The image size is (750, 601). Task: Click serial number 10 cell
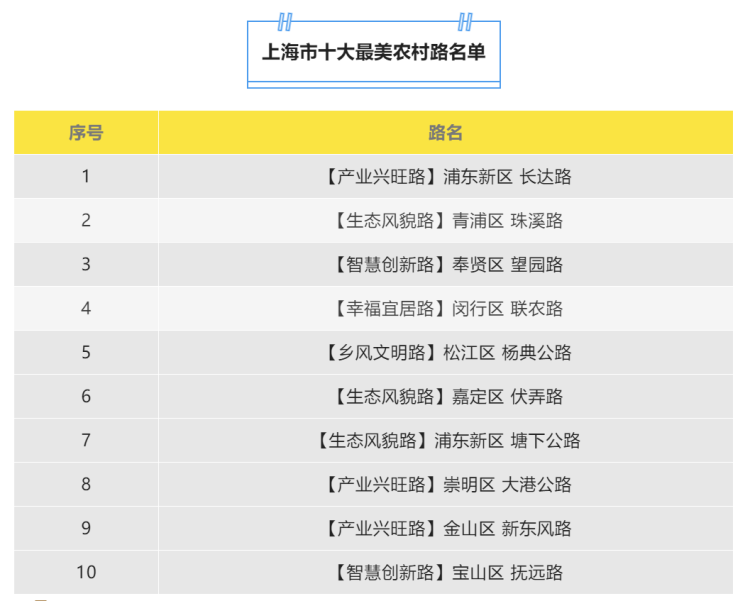click(x=86, y=573)
